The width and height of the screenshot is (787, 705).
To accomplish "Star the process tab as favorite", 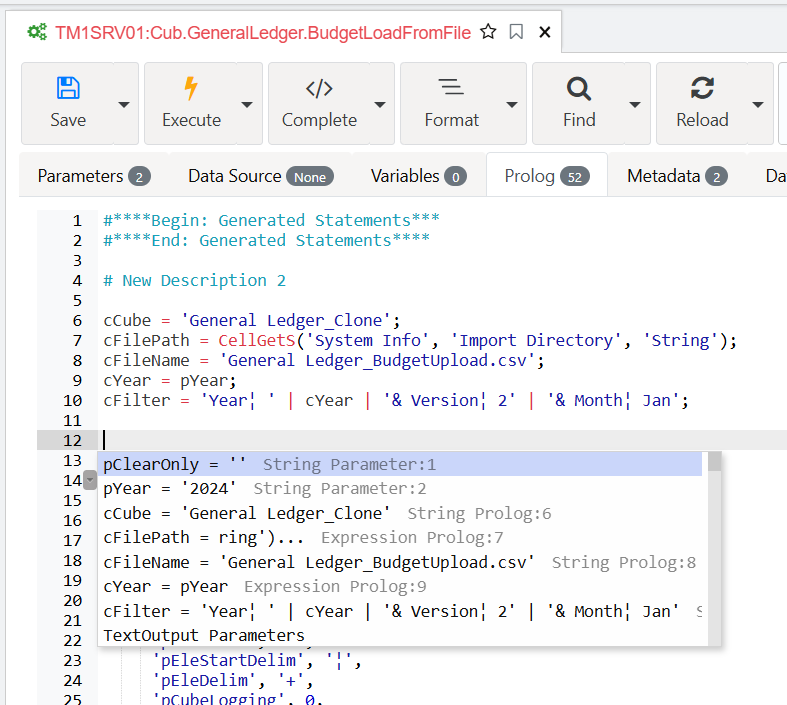I will click(488, 32).
